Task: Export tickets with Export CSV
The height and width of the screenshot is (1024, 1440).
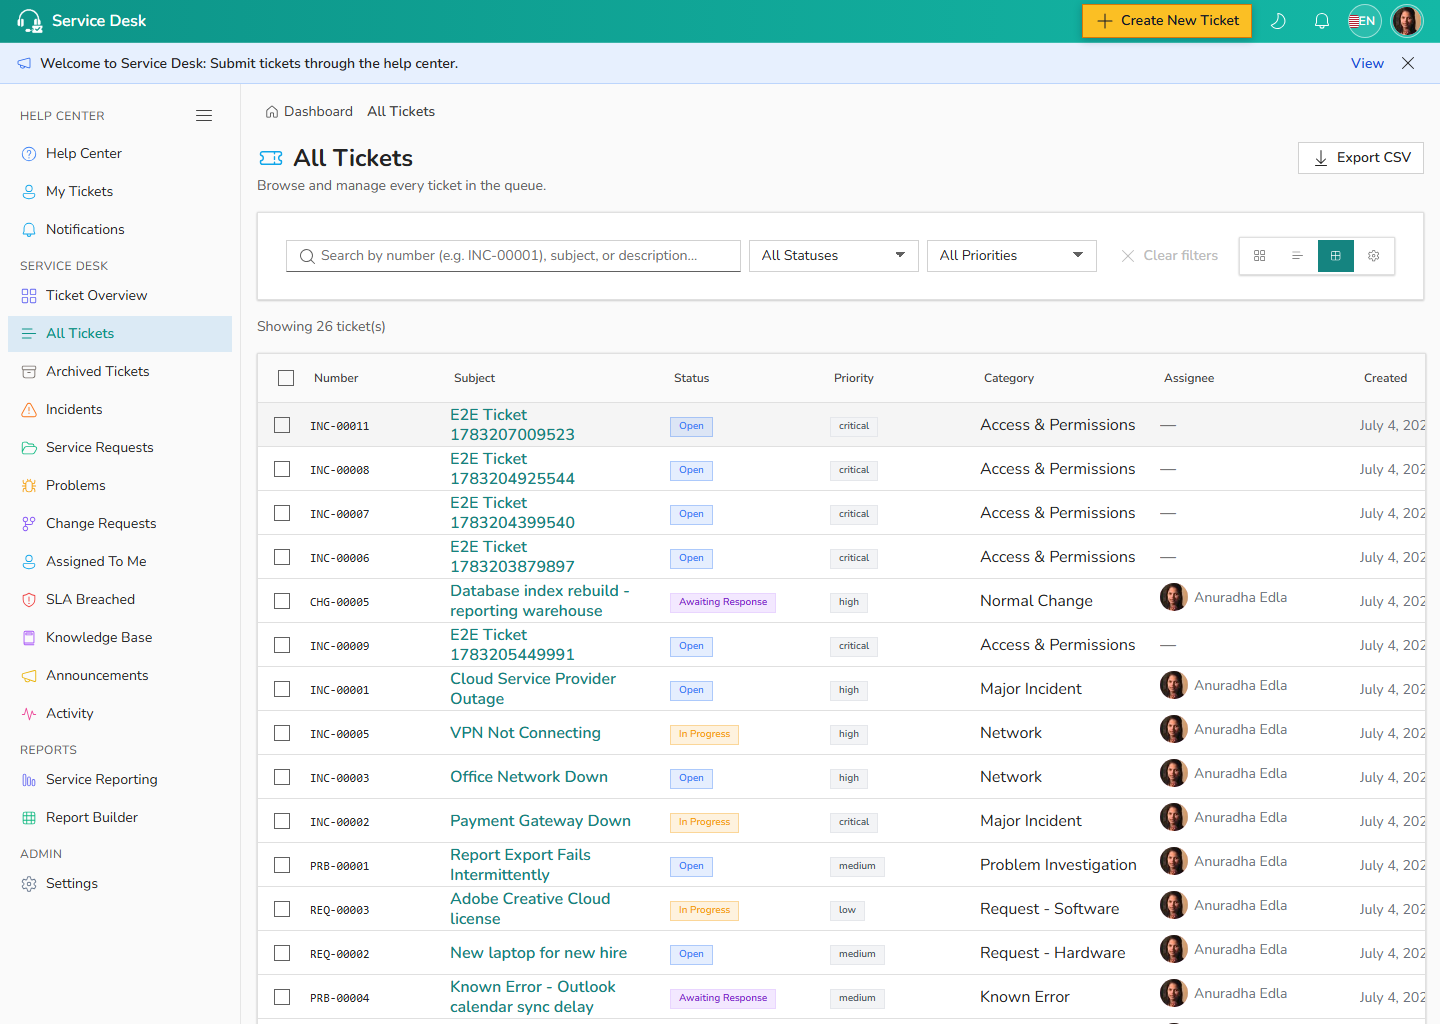Action: pos(1360,158)
